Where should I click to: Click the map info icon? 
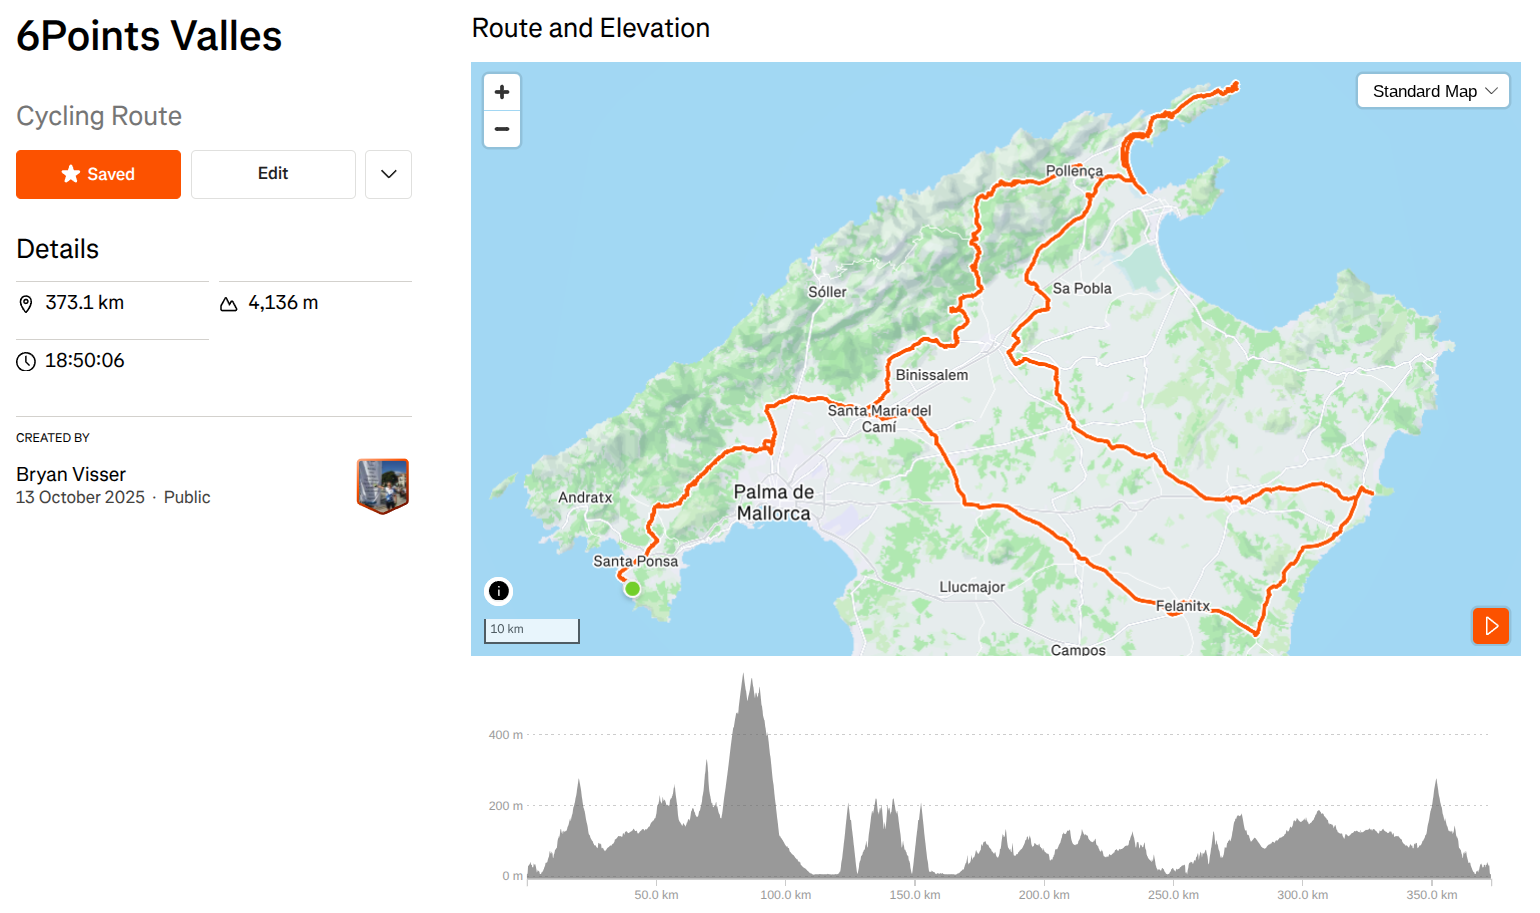pyautogui.click(x=499, y=591)
